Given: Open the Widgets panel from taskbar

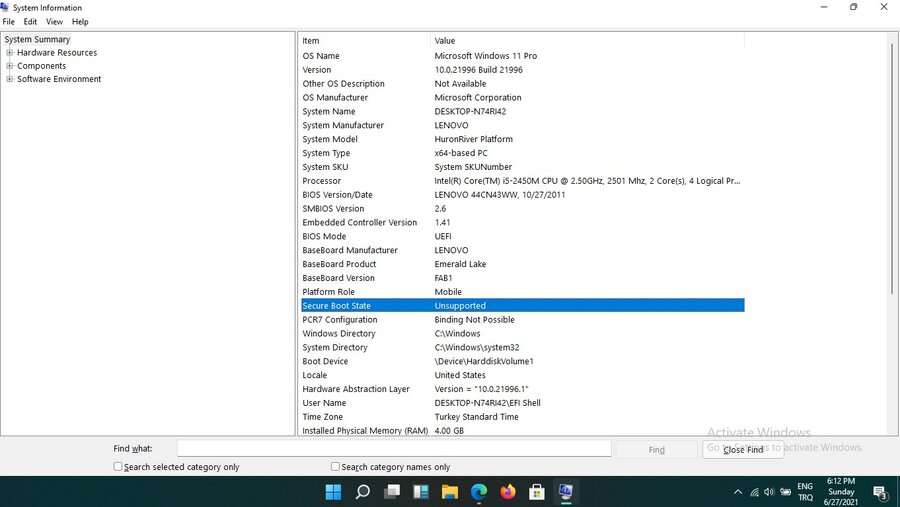Looking at the screenshot, I should [x=421, y=492].
